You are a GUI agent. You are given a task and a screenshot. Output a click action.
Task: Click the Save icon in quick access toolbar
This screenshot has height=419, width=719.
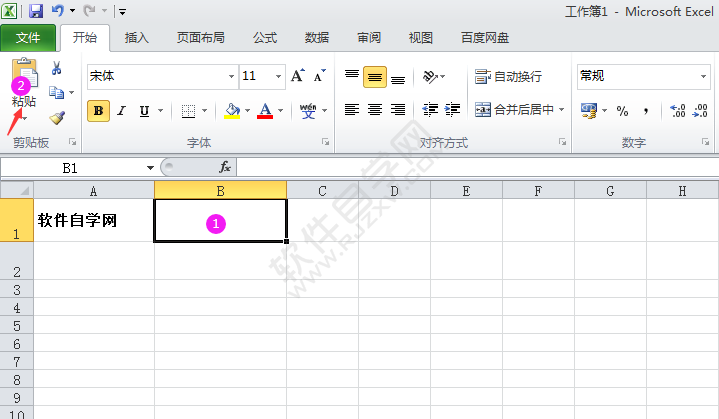click(x=36, y=11)
